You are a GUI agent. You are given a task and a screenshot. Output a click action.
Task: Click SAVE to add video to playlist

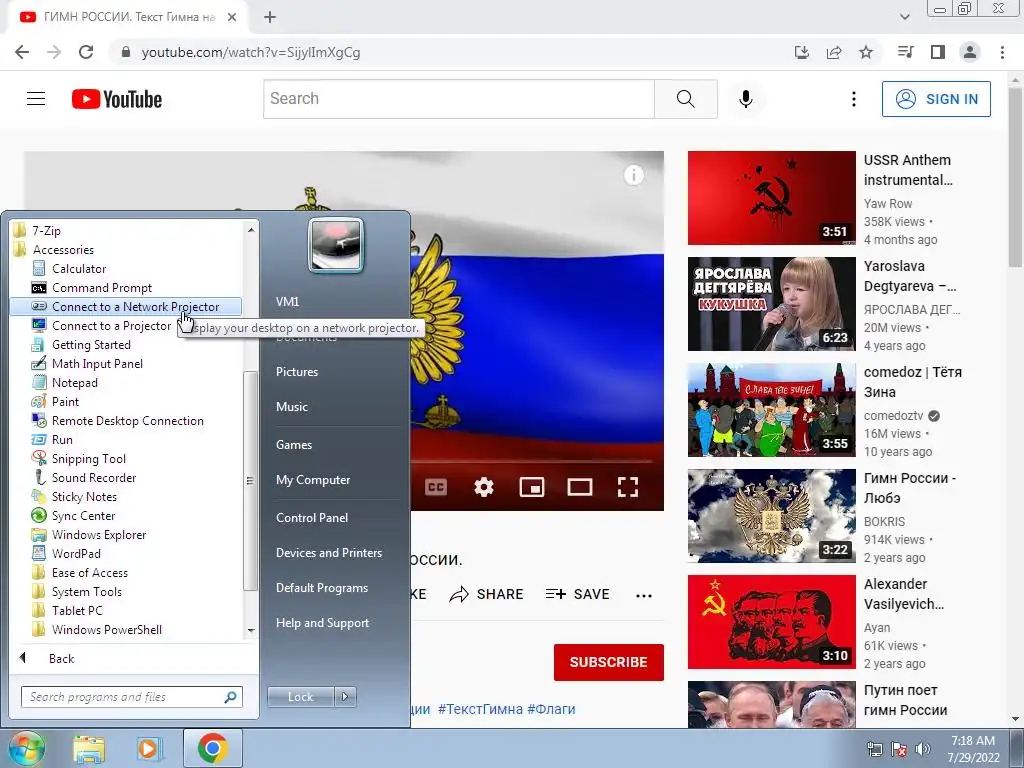577,594
